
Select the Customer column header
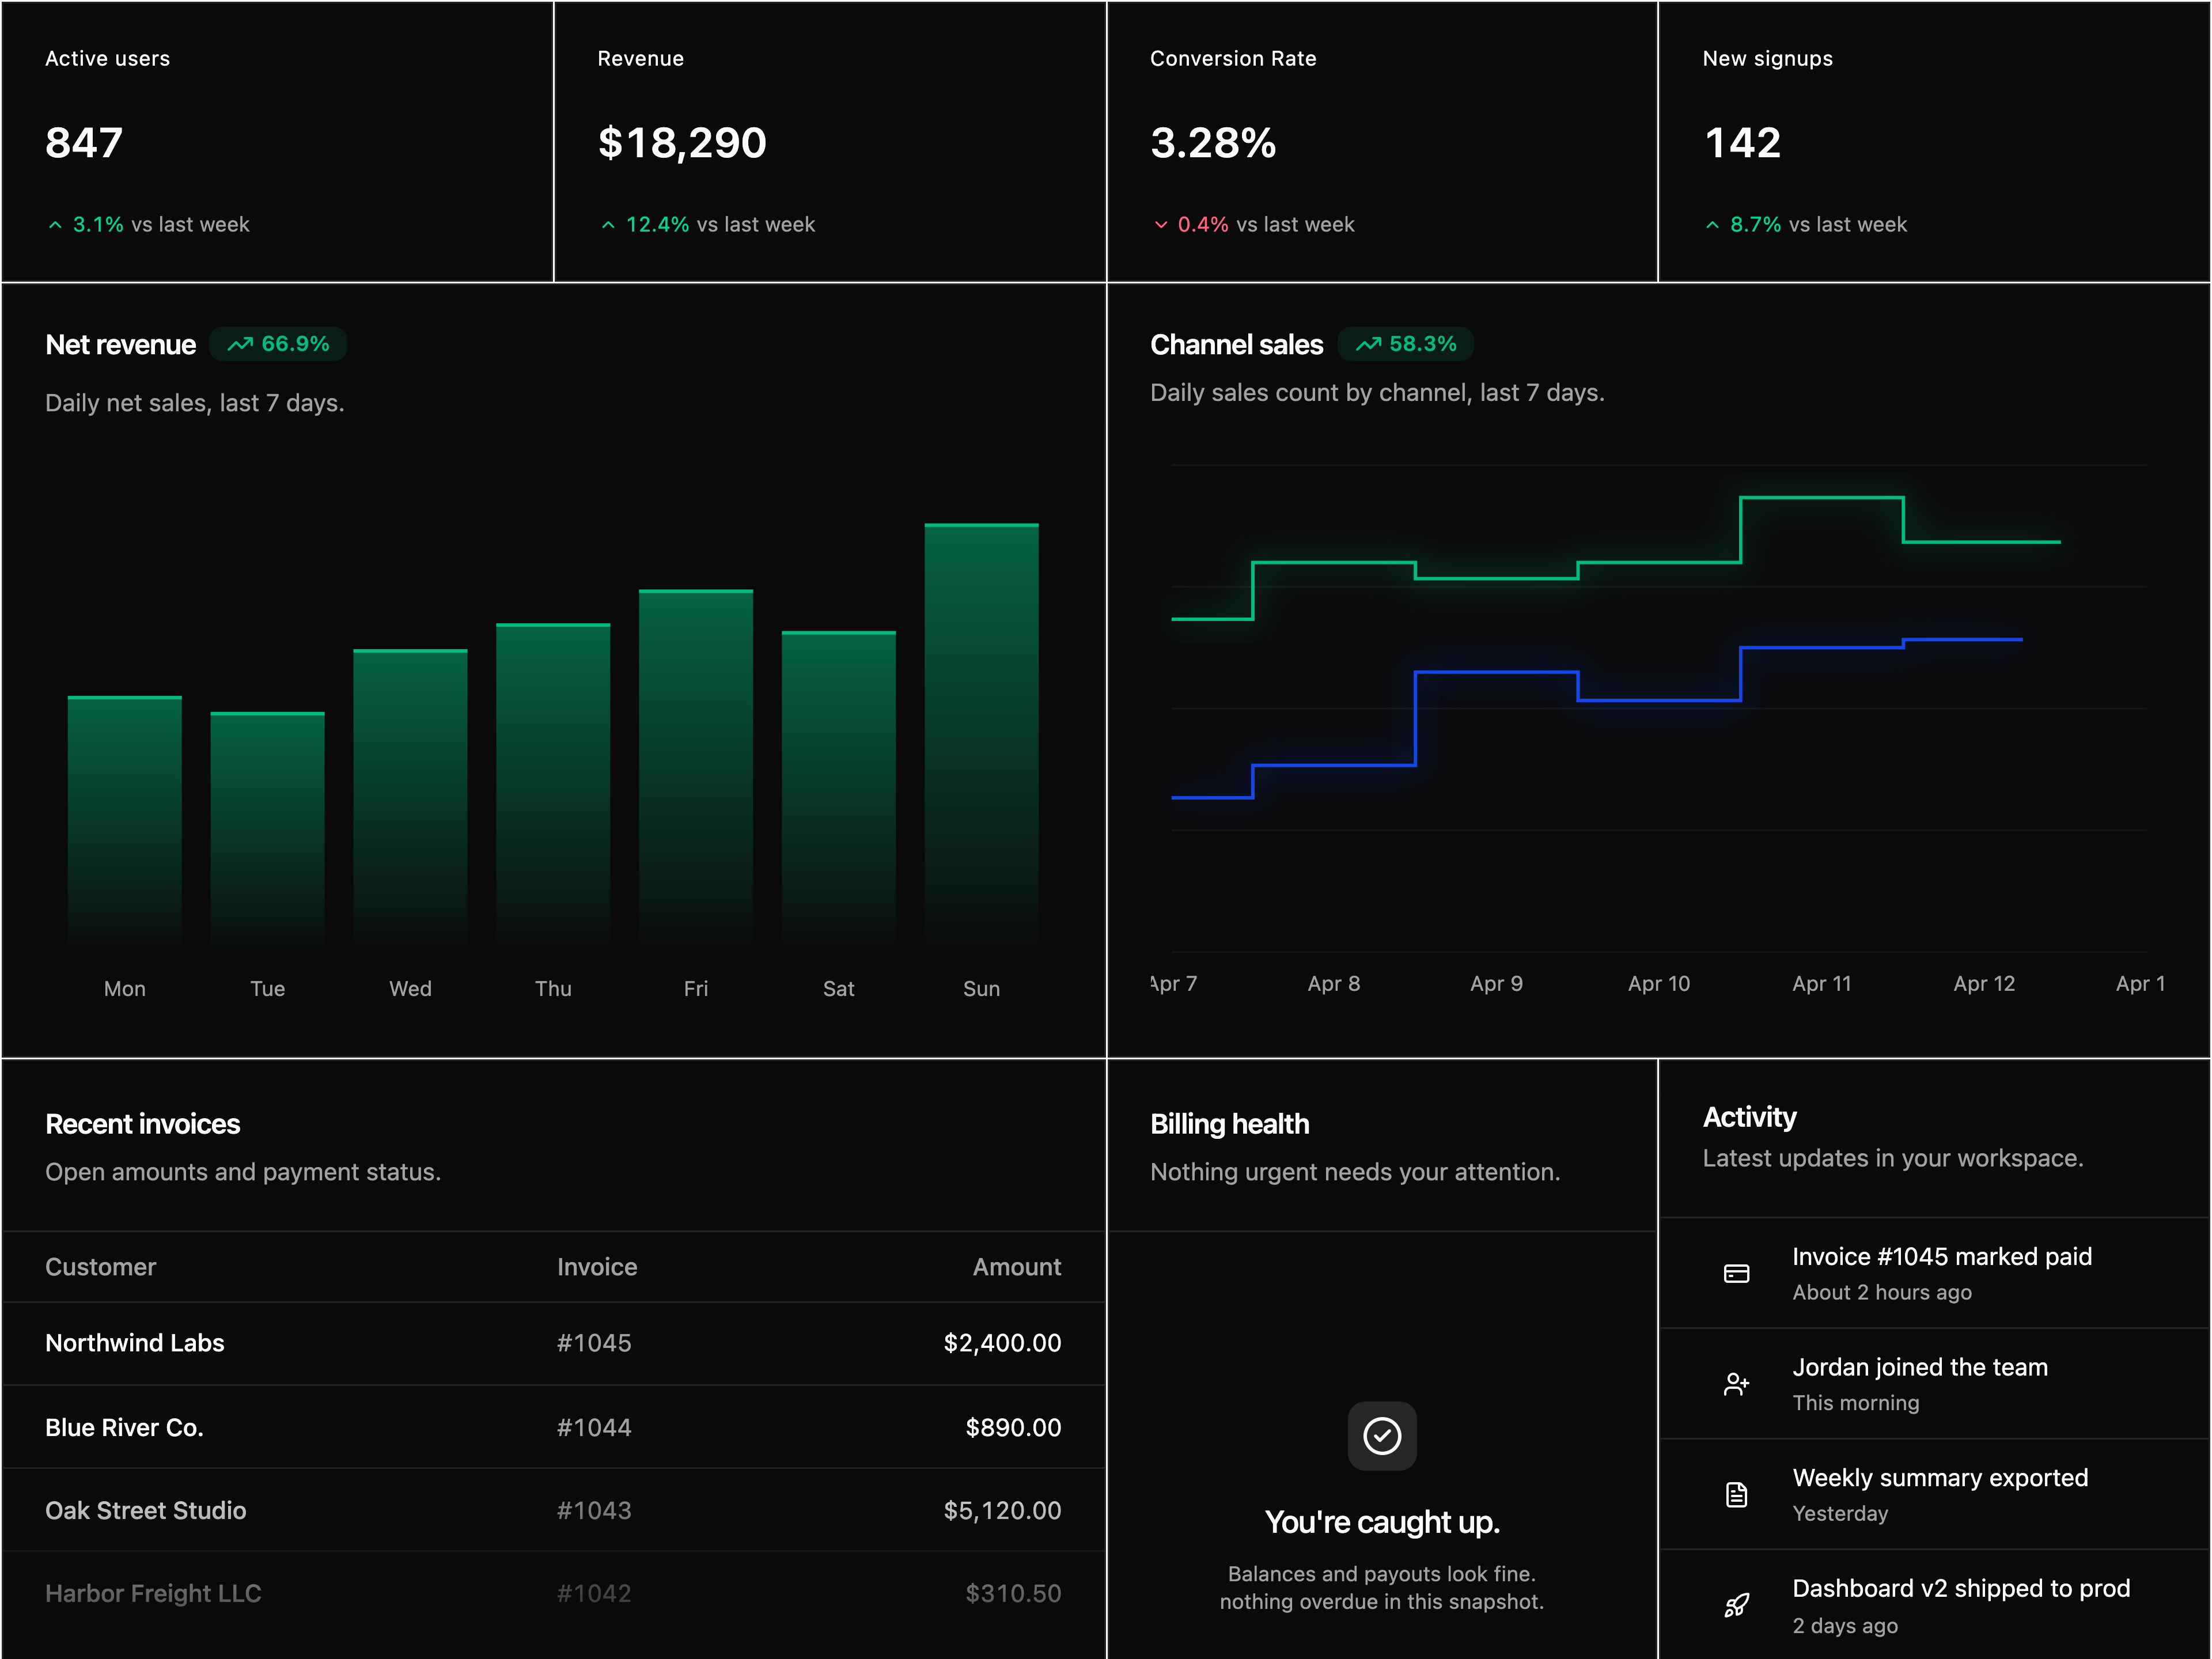[101, 1267]
